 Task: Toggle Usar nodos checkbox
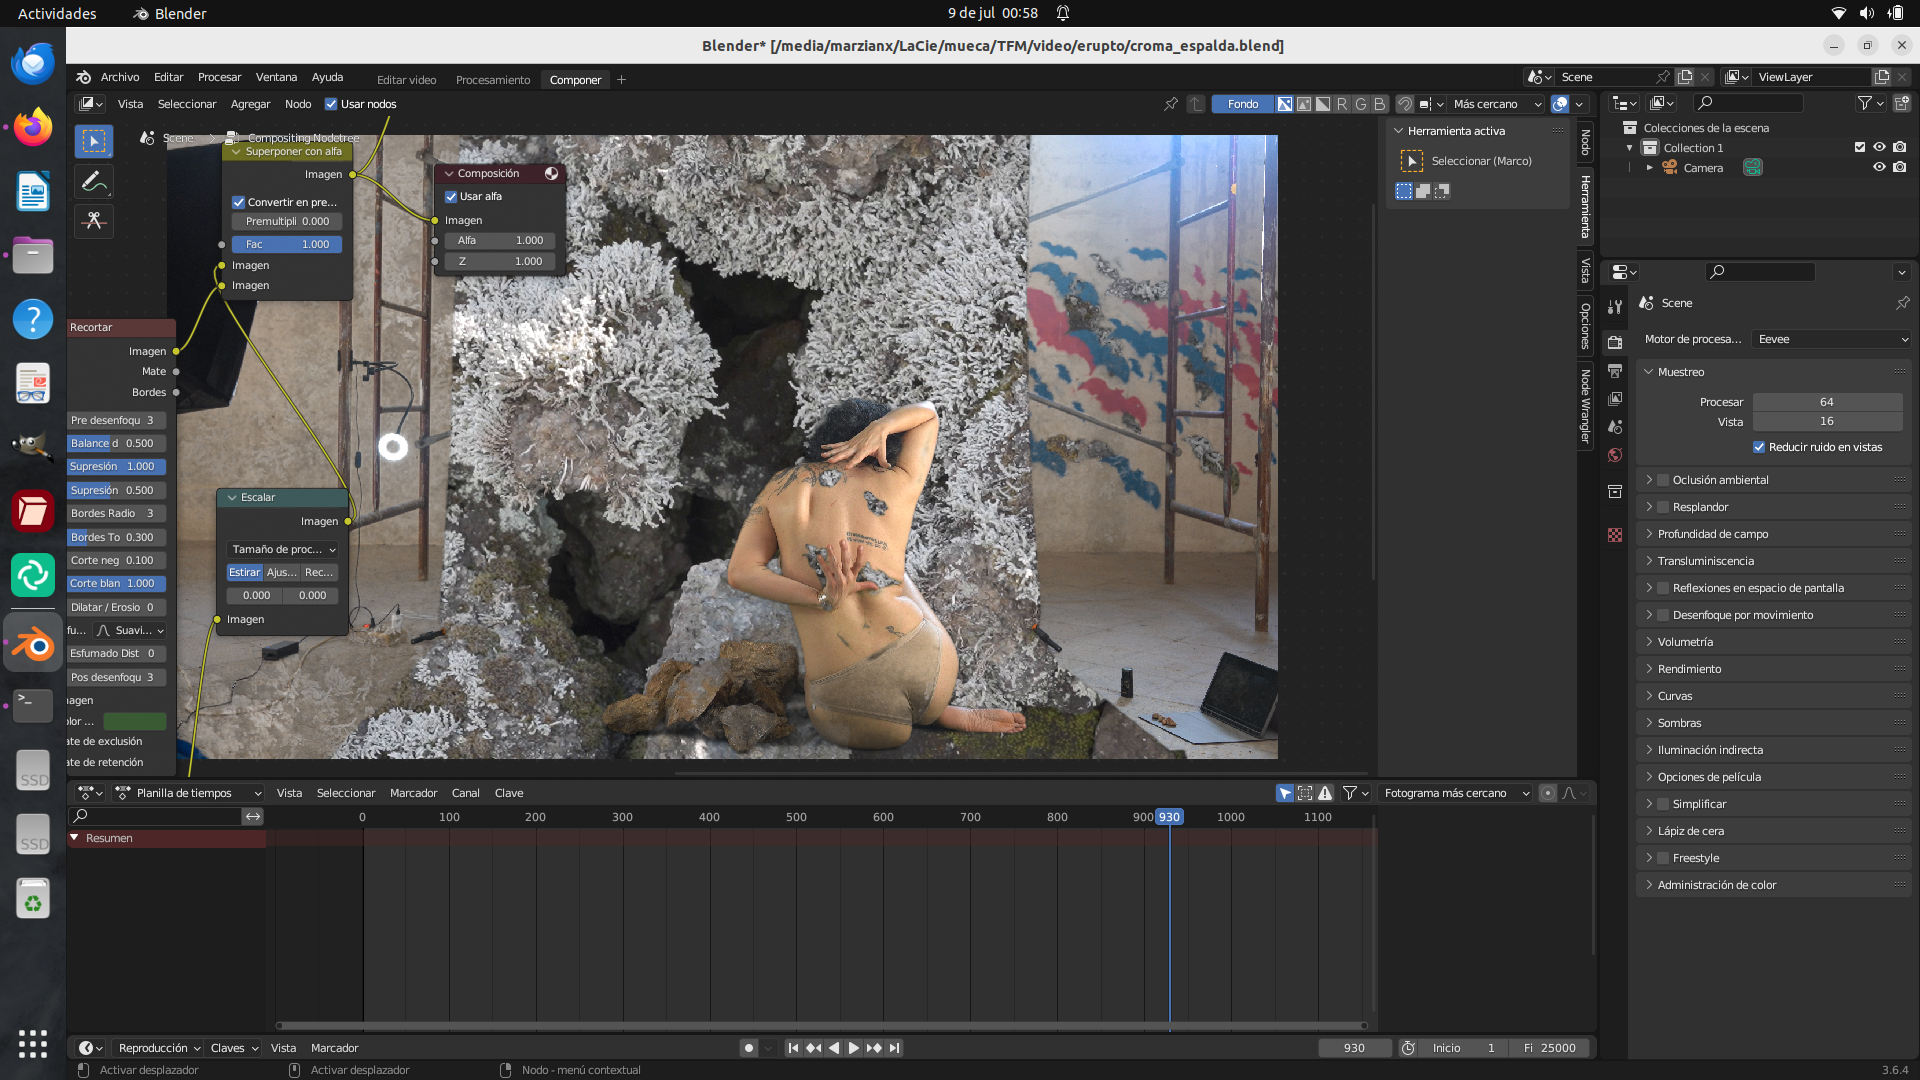(331, 104)
